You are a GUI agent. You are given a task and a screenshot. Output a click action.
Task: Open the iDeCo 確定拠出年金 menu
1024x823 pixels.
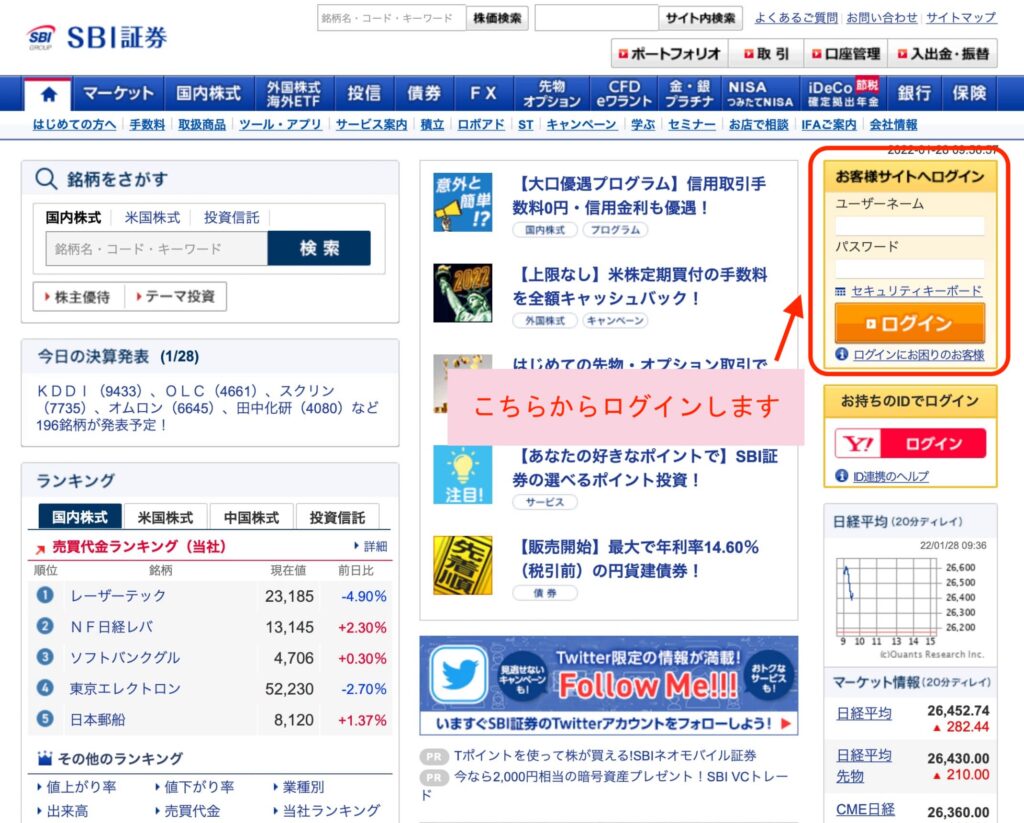point(844,94)
